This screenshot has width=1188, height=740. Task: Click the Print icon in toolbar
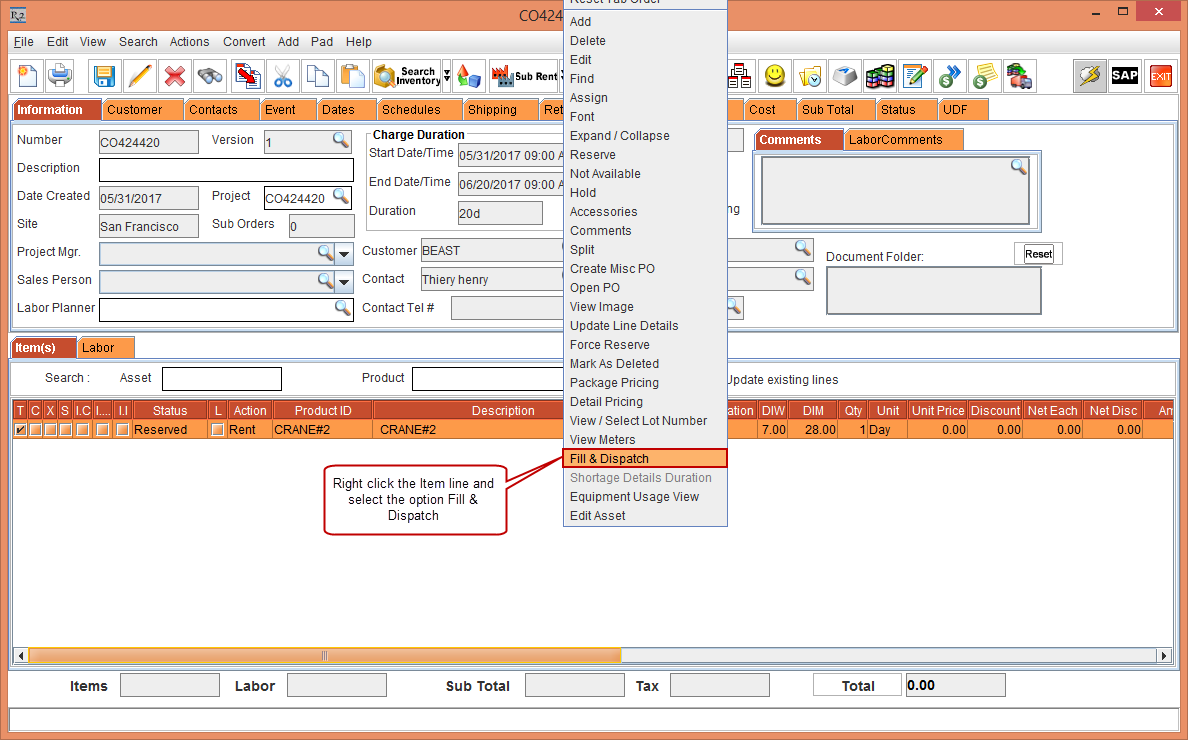coord(60,76)
